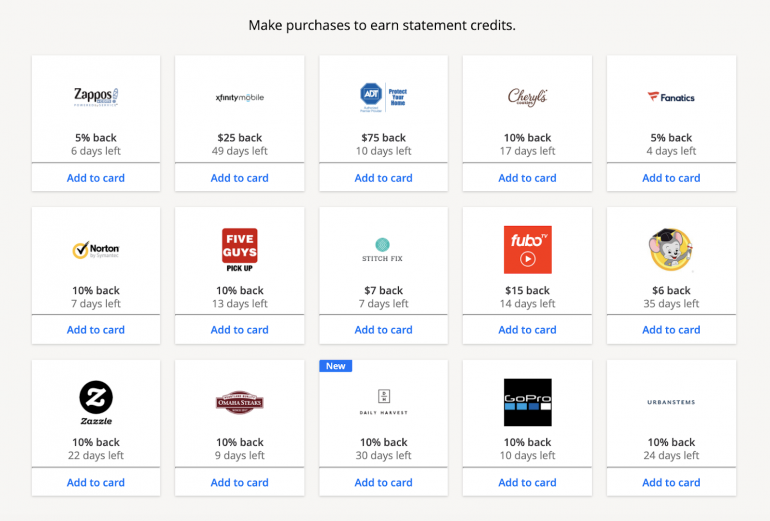Click the Stitch Fix logo
The height and width of the screenshot is (521, 770).
click(x=384, y=250)
